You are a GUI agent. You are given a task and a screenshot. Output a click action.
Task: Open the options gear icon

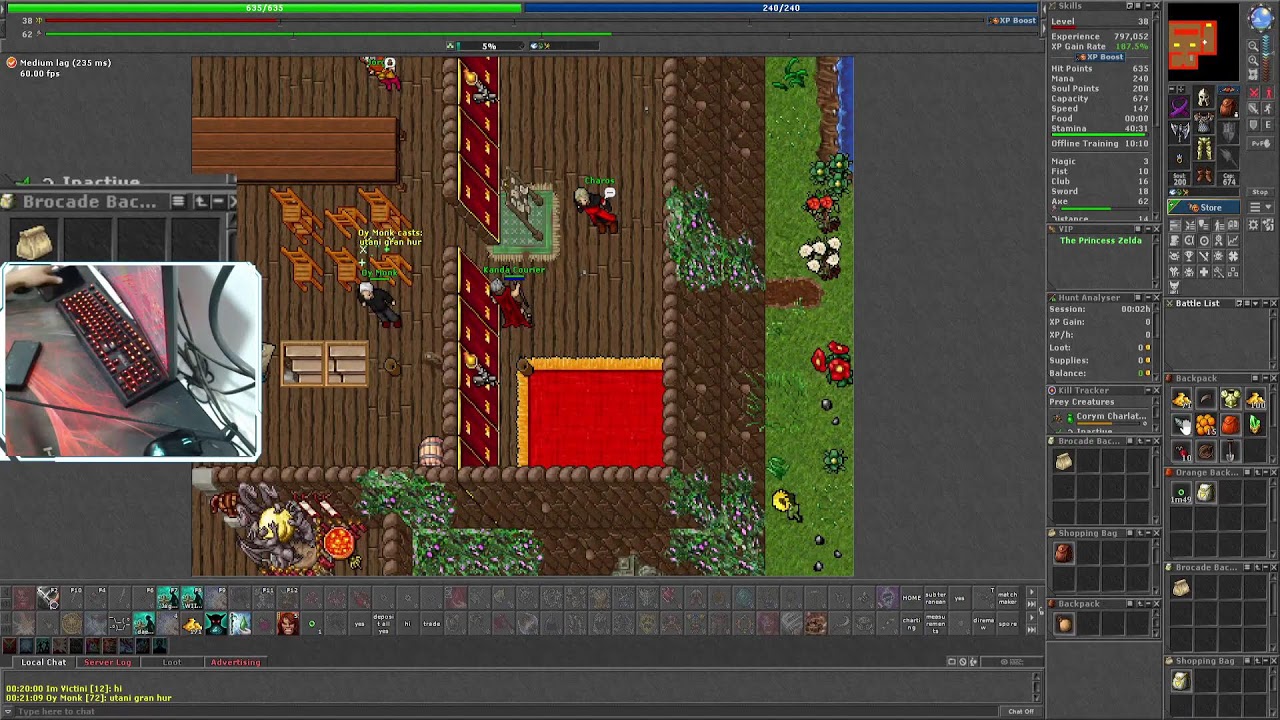point(1253,225)
